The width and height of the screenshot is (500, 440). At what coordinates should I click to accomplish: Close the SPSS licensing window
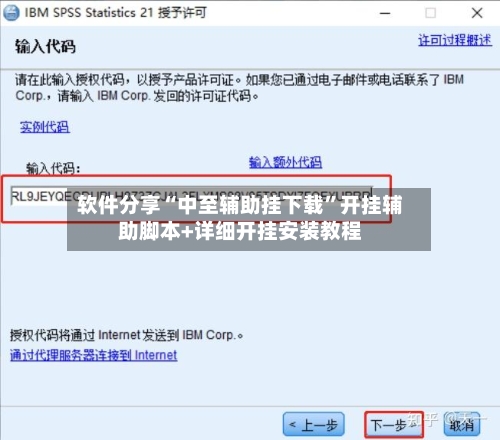click(477, 13)
